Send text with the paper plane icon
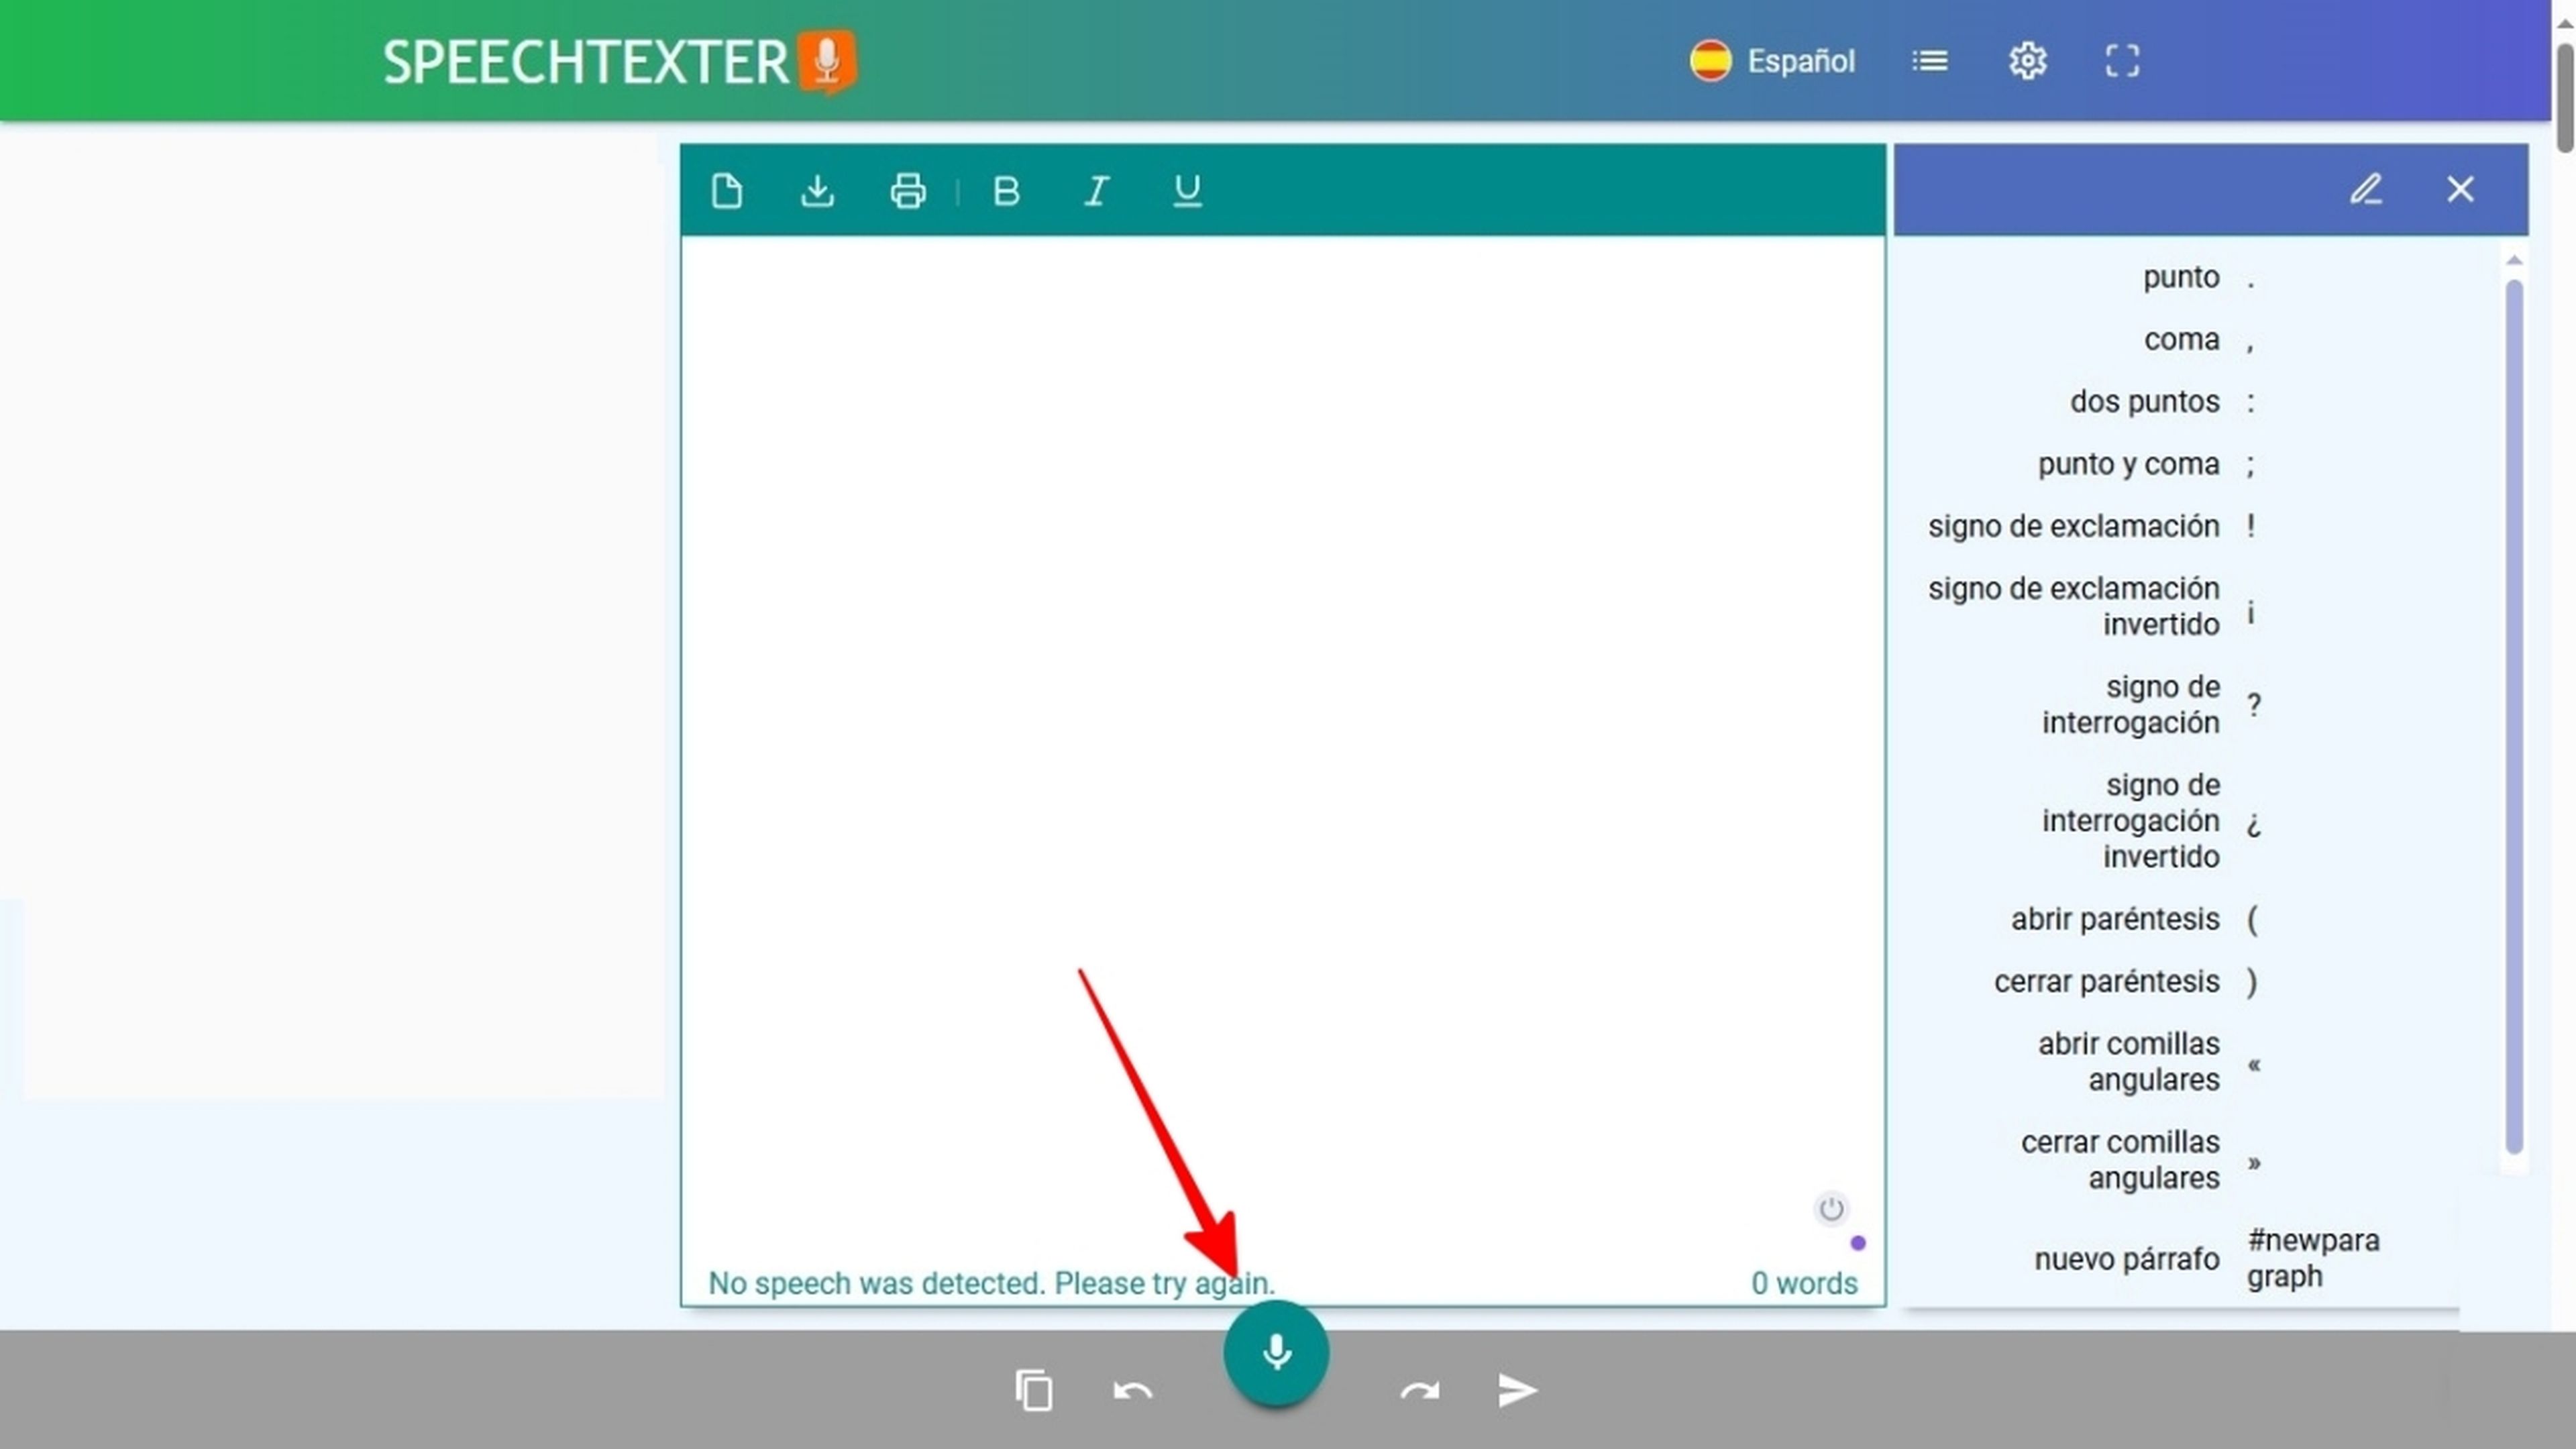This screenshot has width=2576, height=1449. coord(1517,1390)
